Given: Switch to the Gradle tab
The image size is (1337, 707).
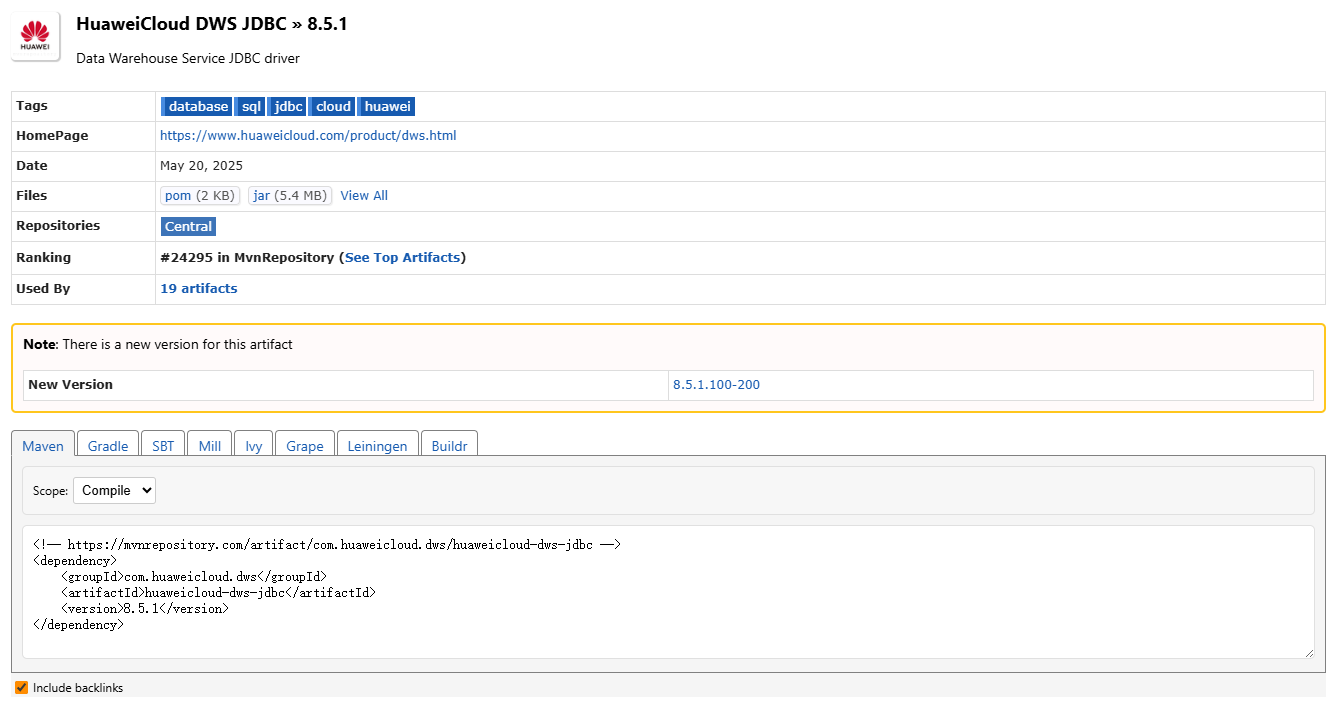Looking at the screenshot, I should [x=108, y=446].
